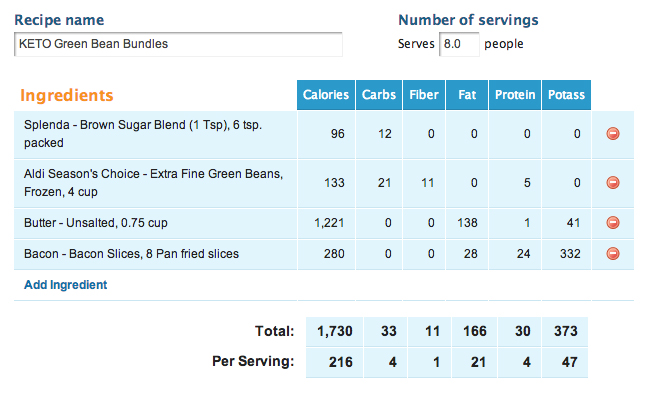Delete the Bacon Slices ingredient row
The image size is (647, 399).
(613, 253)
